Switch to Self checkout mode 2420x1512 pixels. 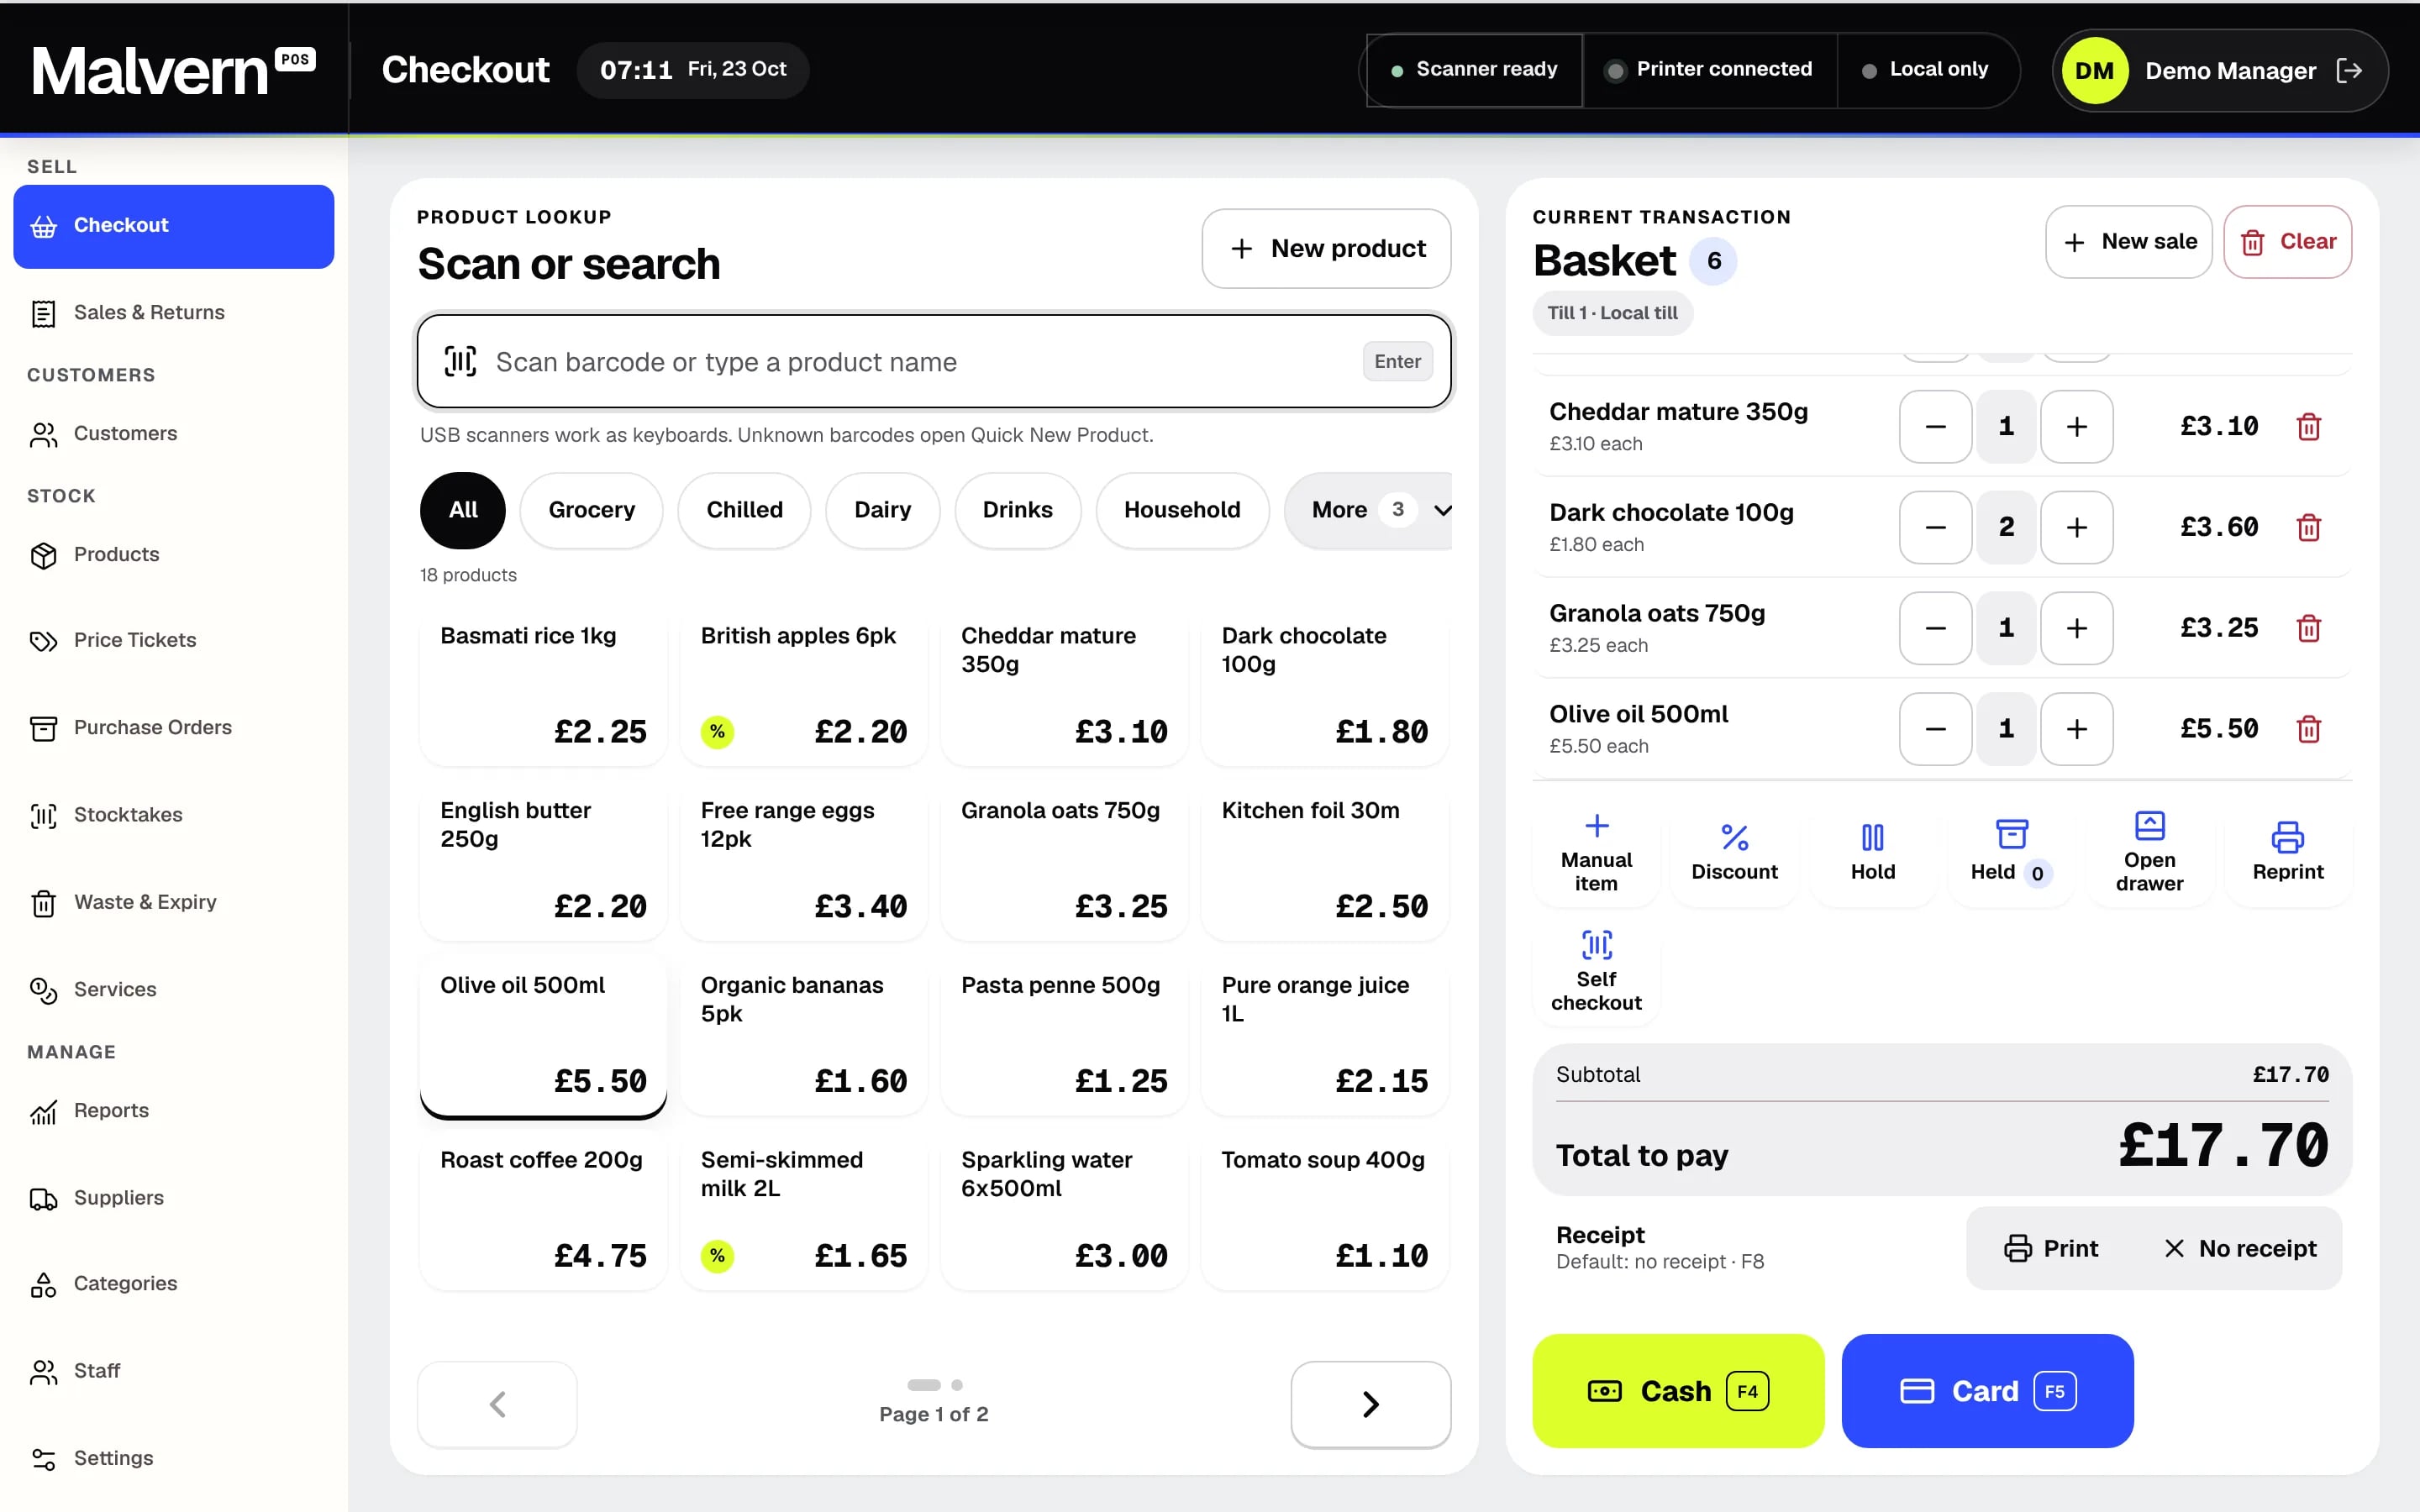coord(1596,972)
